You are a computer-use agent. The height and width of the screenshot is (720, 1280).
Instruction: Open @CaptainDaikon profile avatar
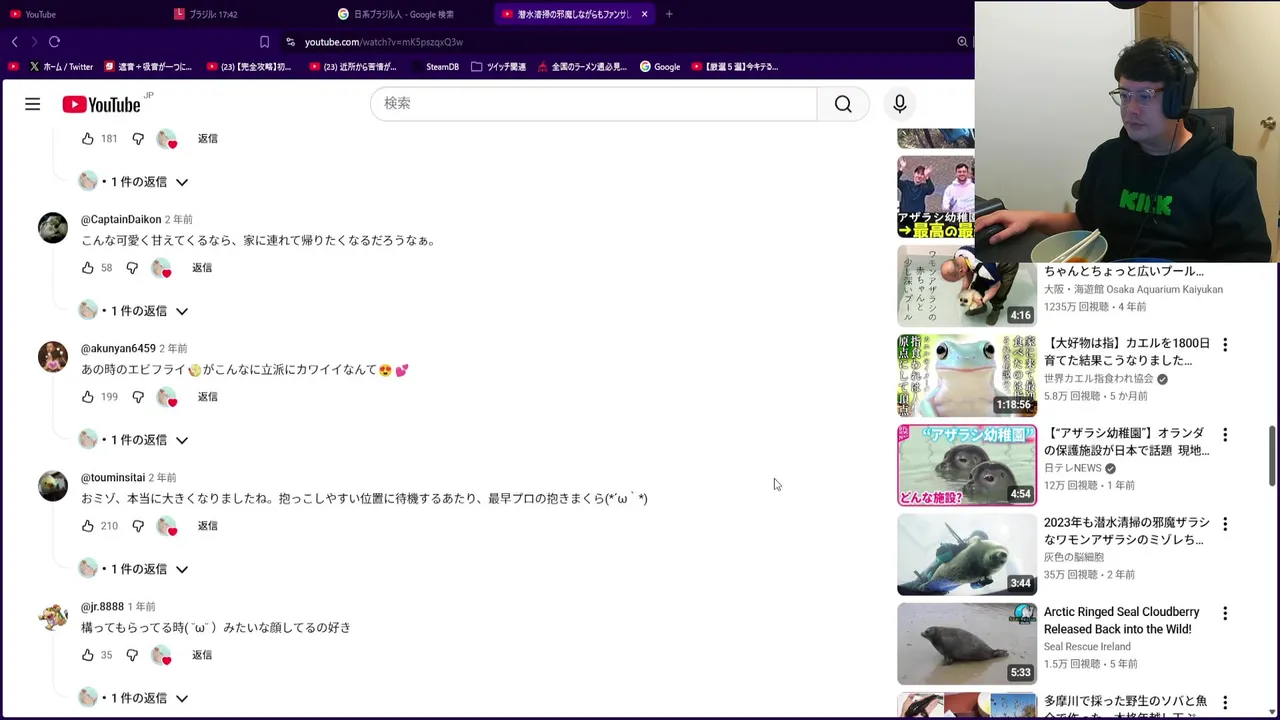pyautogui.click(x=53, y=227)
